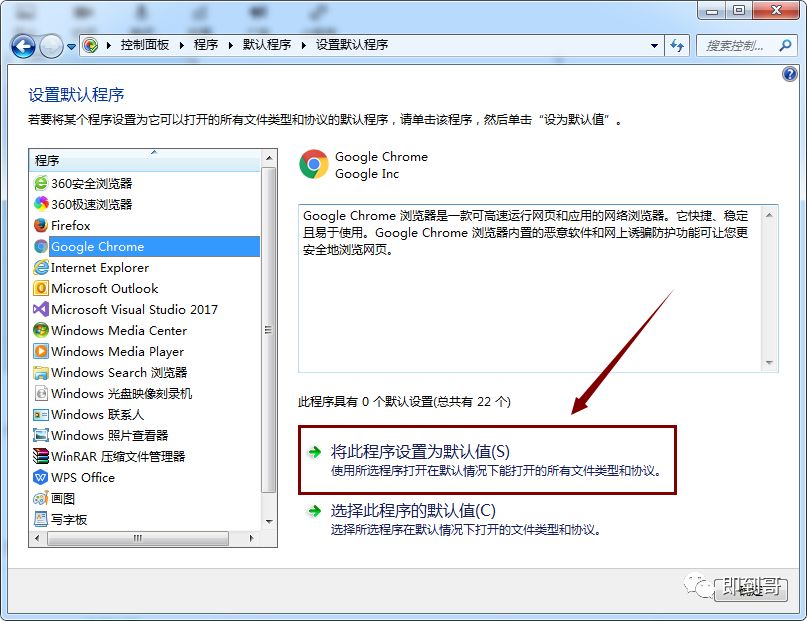Screen dimensions: 807x621
Task: Expand the arrow after 控制面板 breadcrumb
Action: point(182,45)
